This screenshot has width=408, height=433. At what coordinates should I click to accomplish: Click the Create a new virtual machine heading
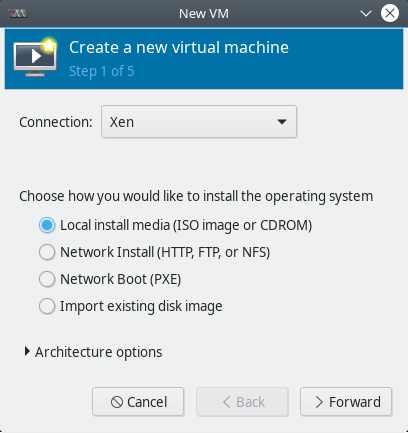[179, 47]
